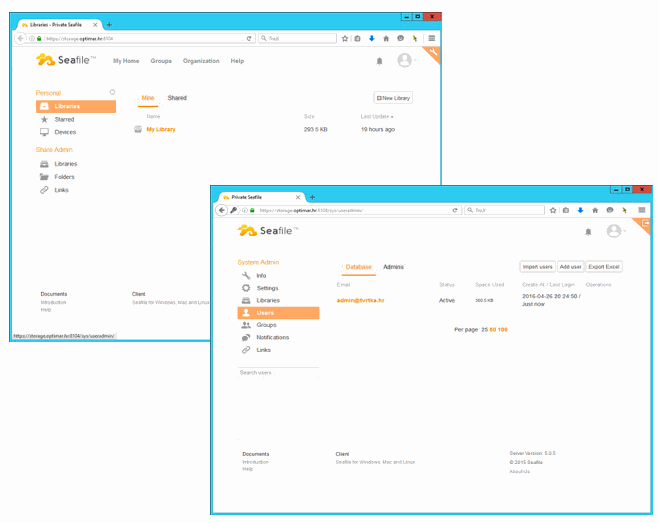This screenshot has height=523, width=659.
Task: Open Share Admin Folders in back window
Action: (x=64, y=177)
